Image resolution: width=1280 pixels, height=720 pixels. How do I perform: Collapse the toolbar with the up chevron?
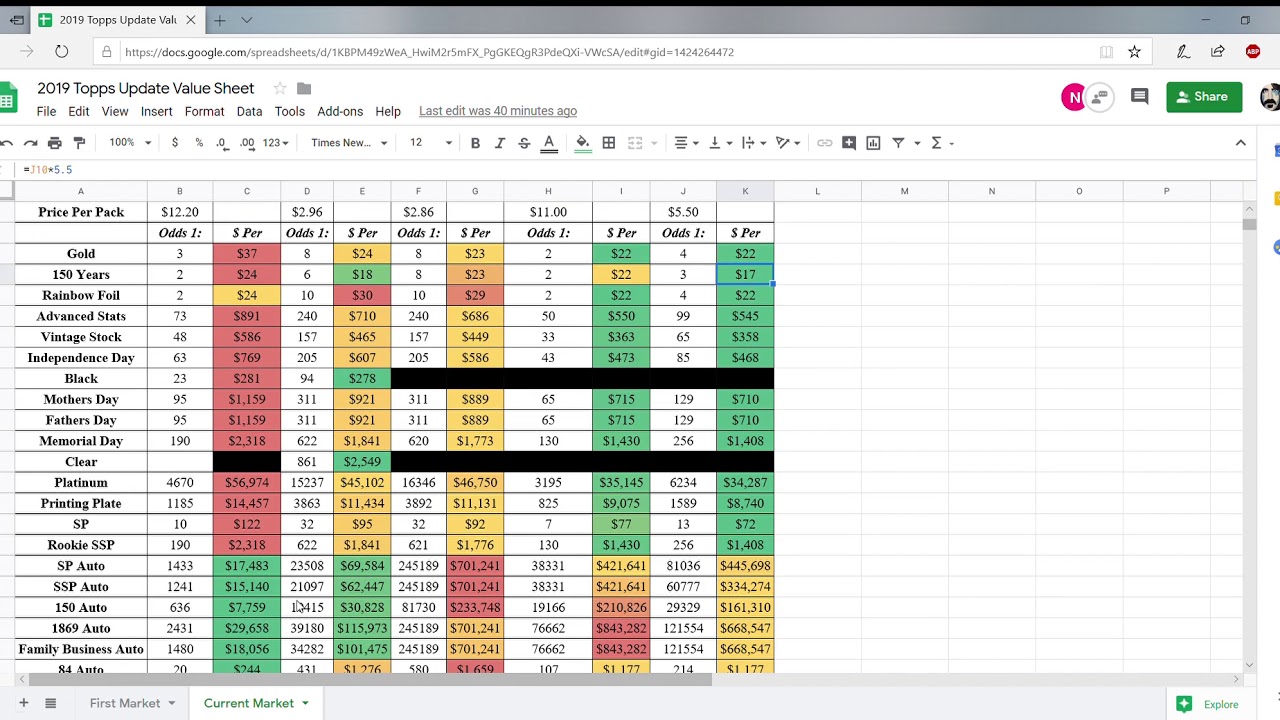pos(1241,143)
